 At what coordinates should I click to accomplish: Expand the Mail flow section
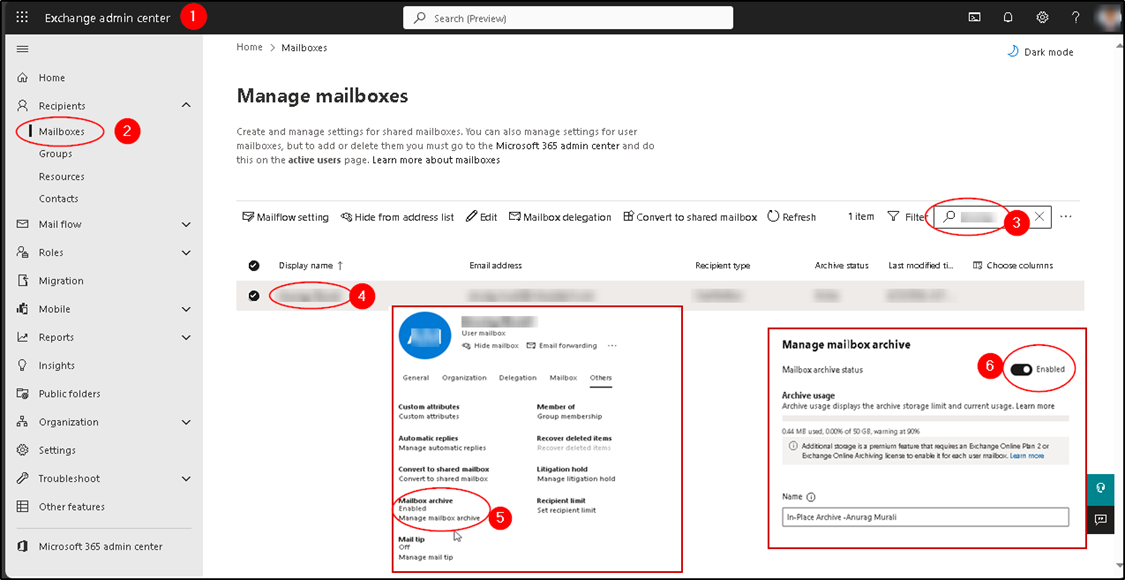187,225
